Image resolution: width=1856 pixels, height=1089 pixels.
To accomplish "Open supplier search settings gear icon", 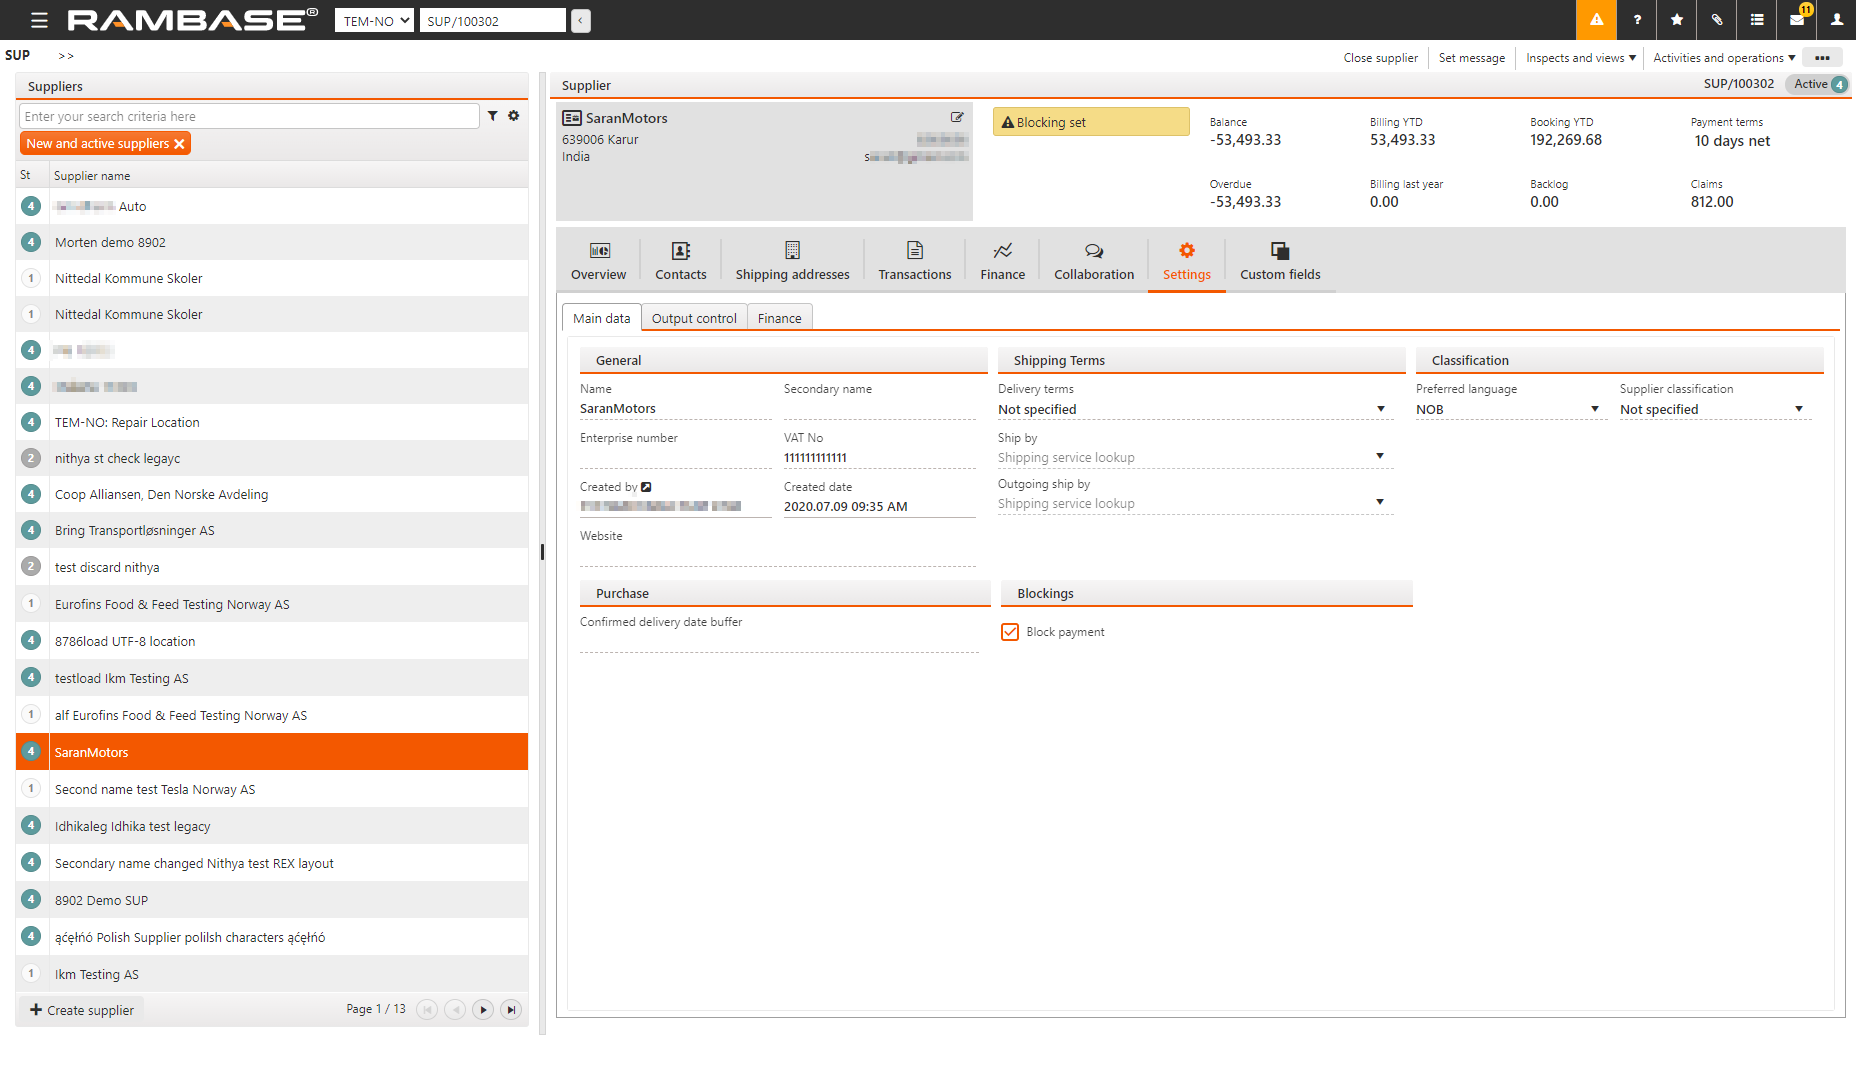I will pos(514,116).
